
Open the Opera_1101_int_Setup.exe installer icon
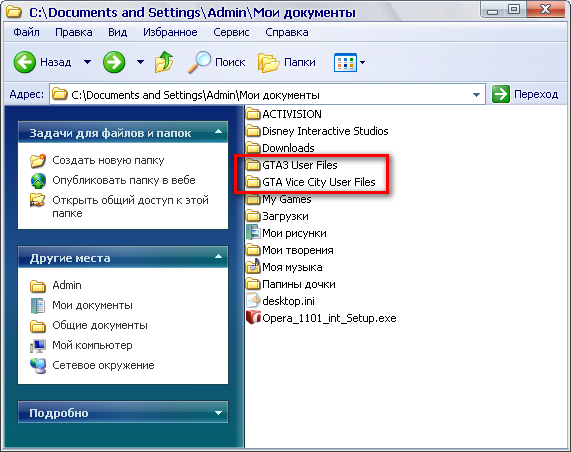253,318
